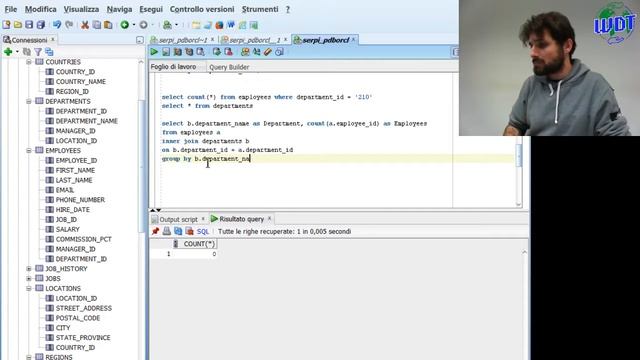Open dropdown arrow next to green plus

coord(17,52)
